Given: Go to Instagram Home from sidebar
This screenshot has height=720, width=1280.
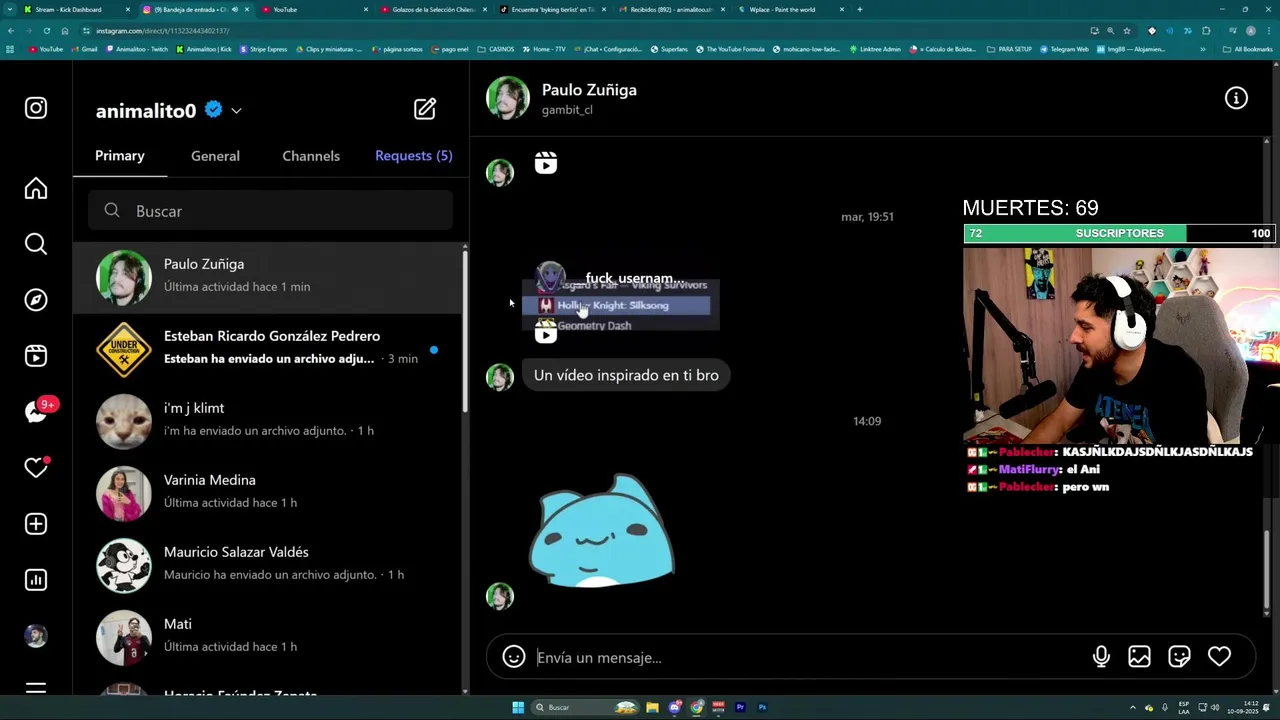Looking at the screenshot, I should click(36, 188).
